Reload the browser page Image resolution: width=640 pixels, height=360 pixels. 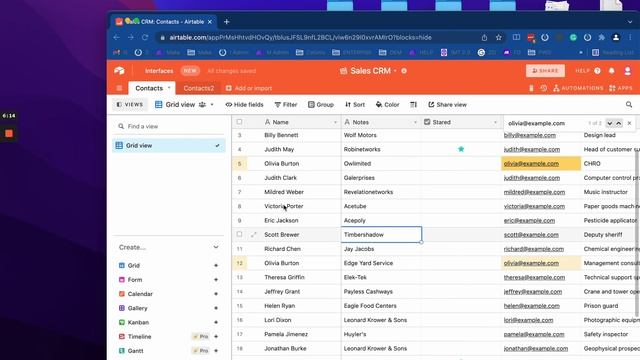click(145, 38)
